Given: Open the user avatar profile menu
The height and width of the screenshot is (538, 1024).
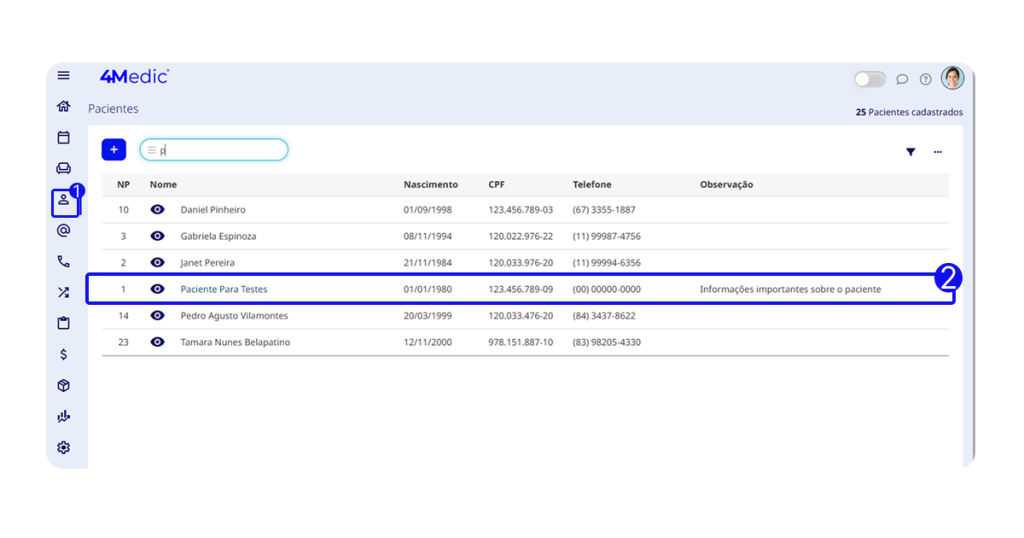Looking at the screenshot, I should pos(952,78).
